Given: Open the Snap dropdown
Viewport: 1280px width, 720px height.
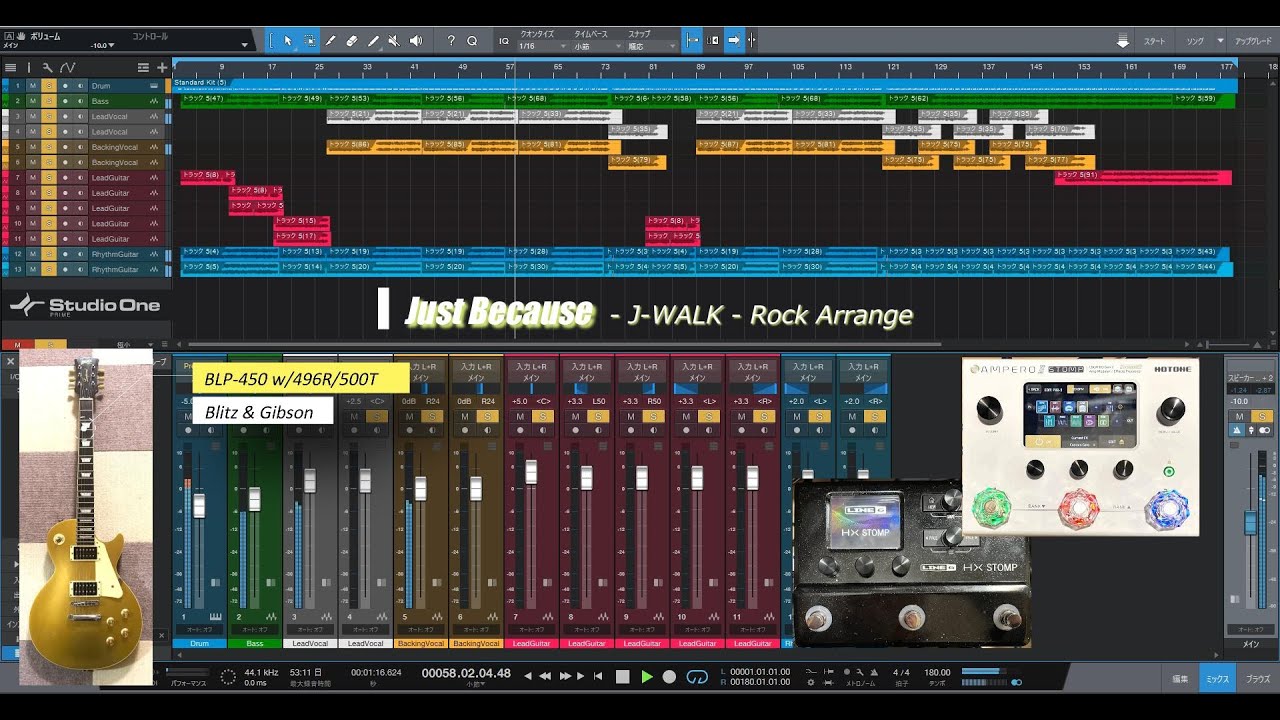Looking at the screenshot, I should coord(650,46).
